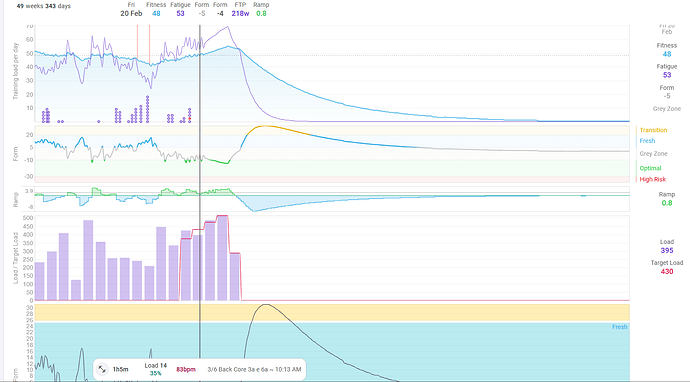
Task: Click the Ramp 0.8 value in header row
Action: (x=261, y=13)
